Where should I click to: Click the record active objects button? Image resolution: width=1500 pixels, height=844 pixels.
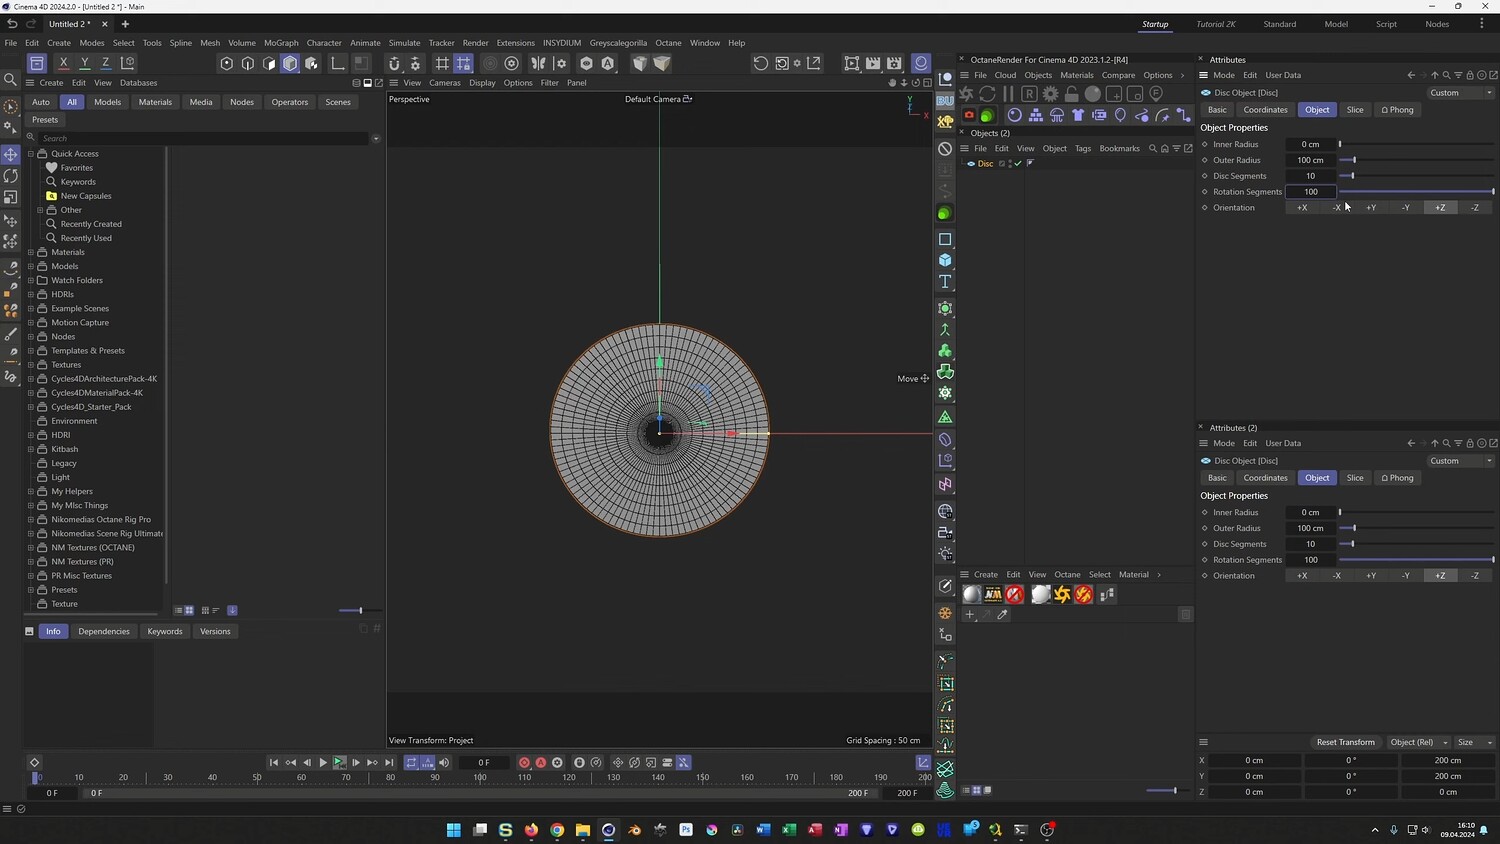click(x=524, y=763)
